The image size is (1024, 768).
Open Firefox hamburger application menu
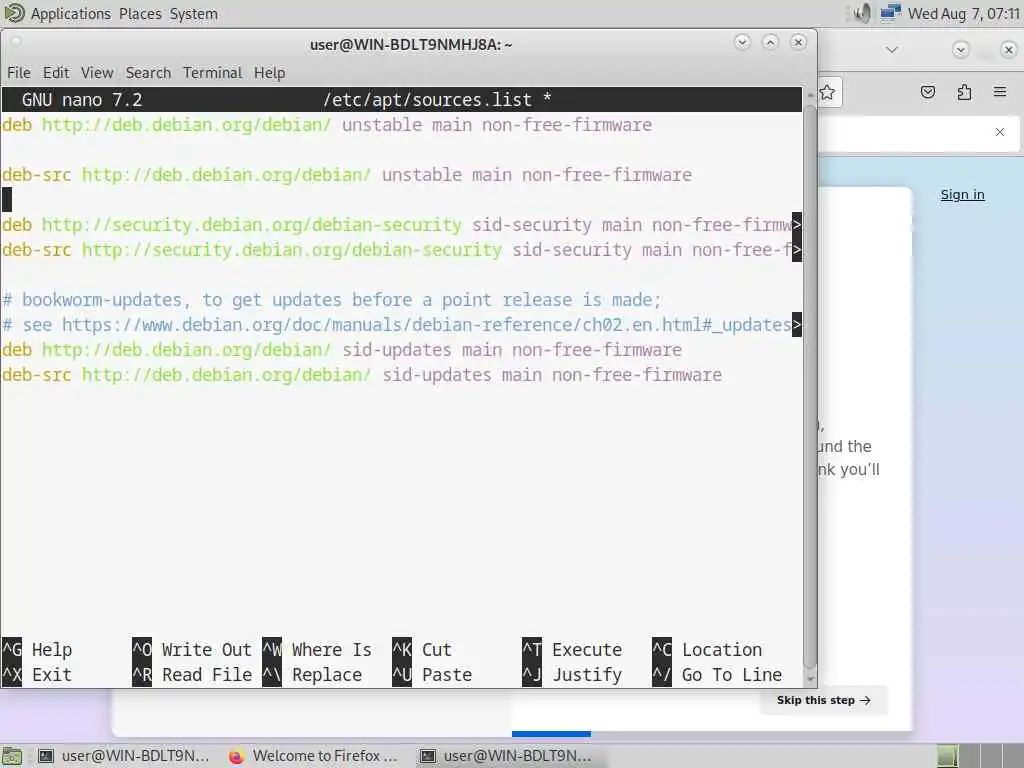1000,92
